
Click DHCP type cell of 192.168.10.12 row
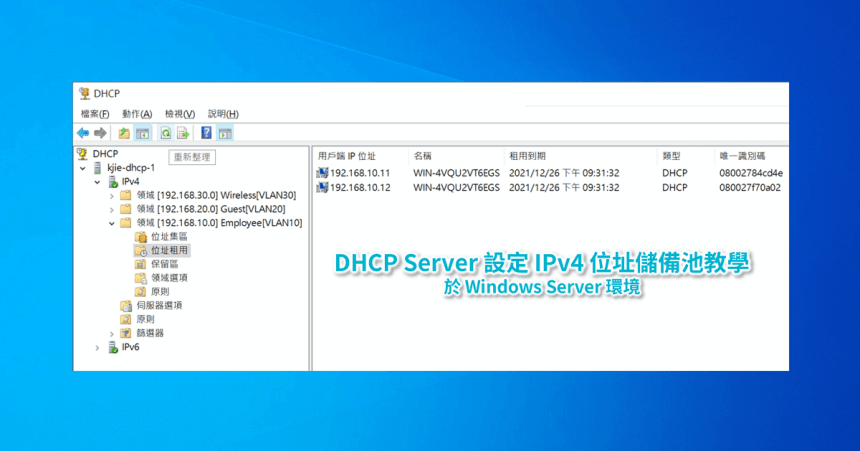[675, 187]
